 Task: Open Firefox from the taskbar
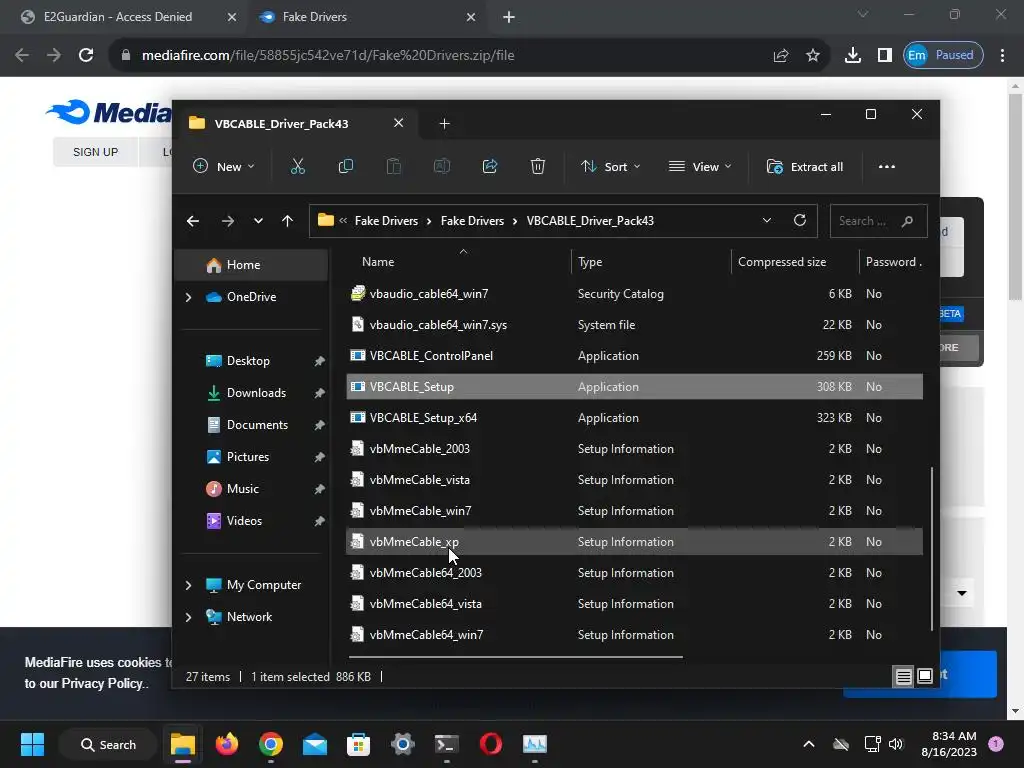click(x=227, y=744)
